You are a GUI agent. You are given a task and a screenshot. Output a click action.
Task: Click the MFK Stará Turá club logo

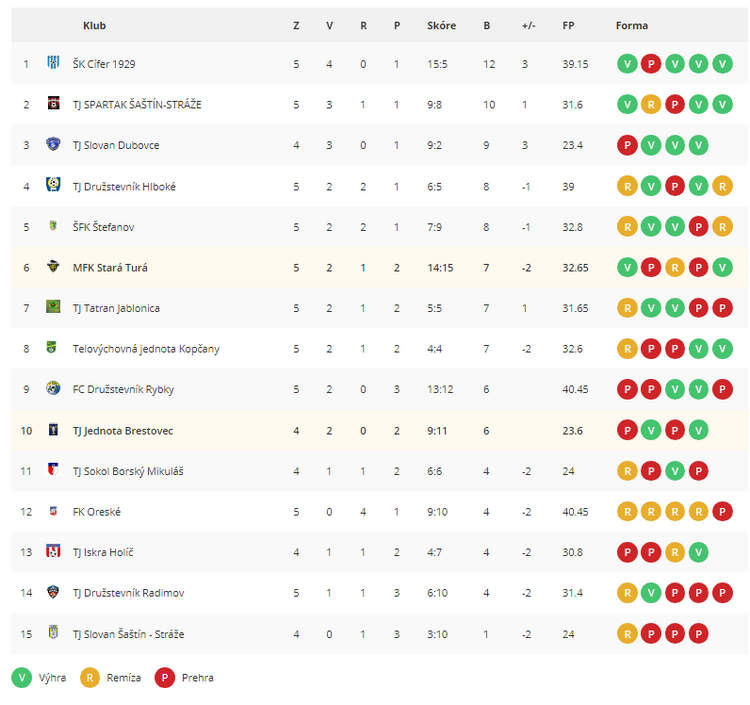(53, 266)
